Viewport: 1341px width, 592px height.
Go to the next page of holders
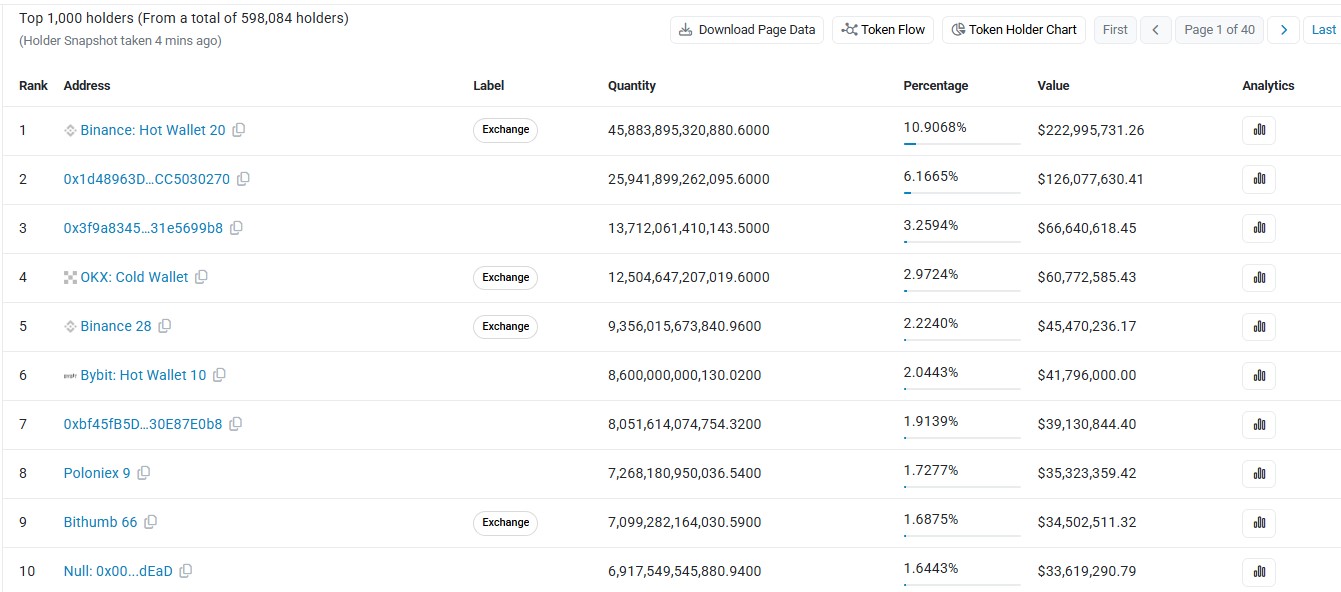[1284, 30]
